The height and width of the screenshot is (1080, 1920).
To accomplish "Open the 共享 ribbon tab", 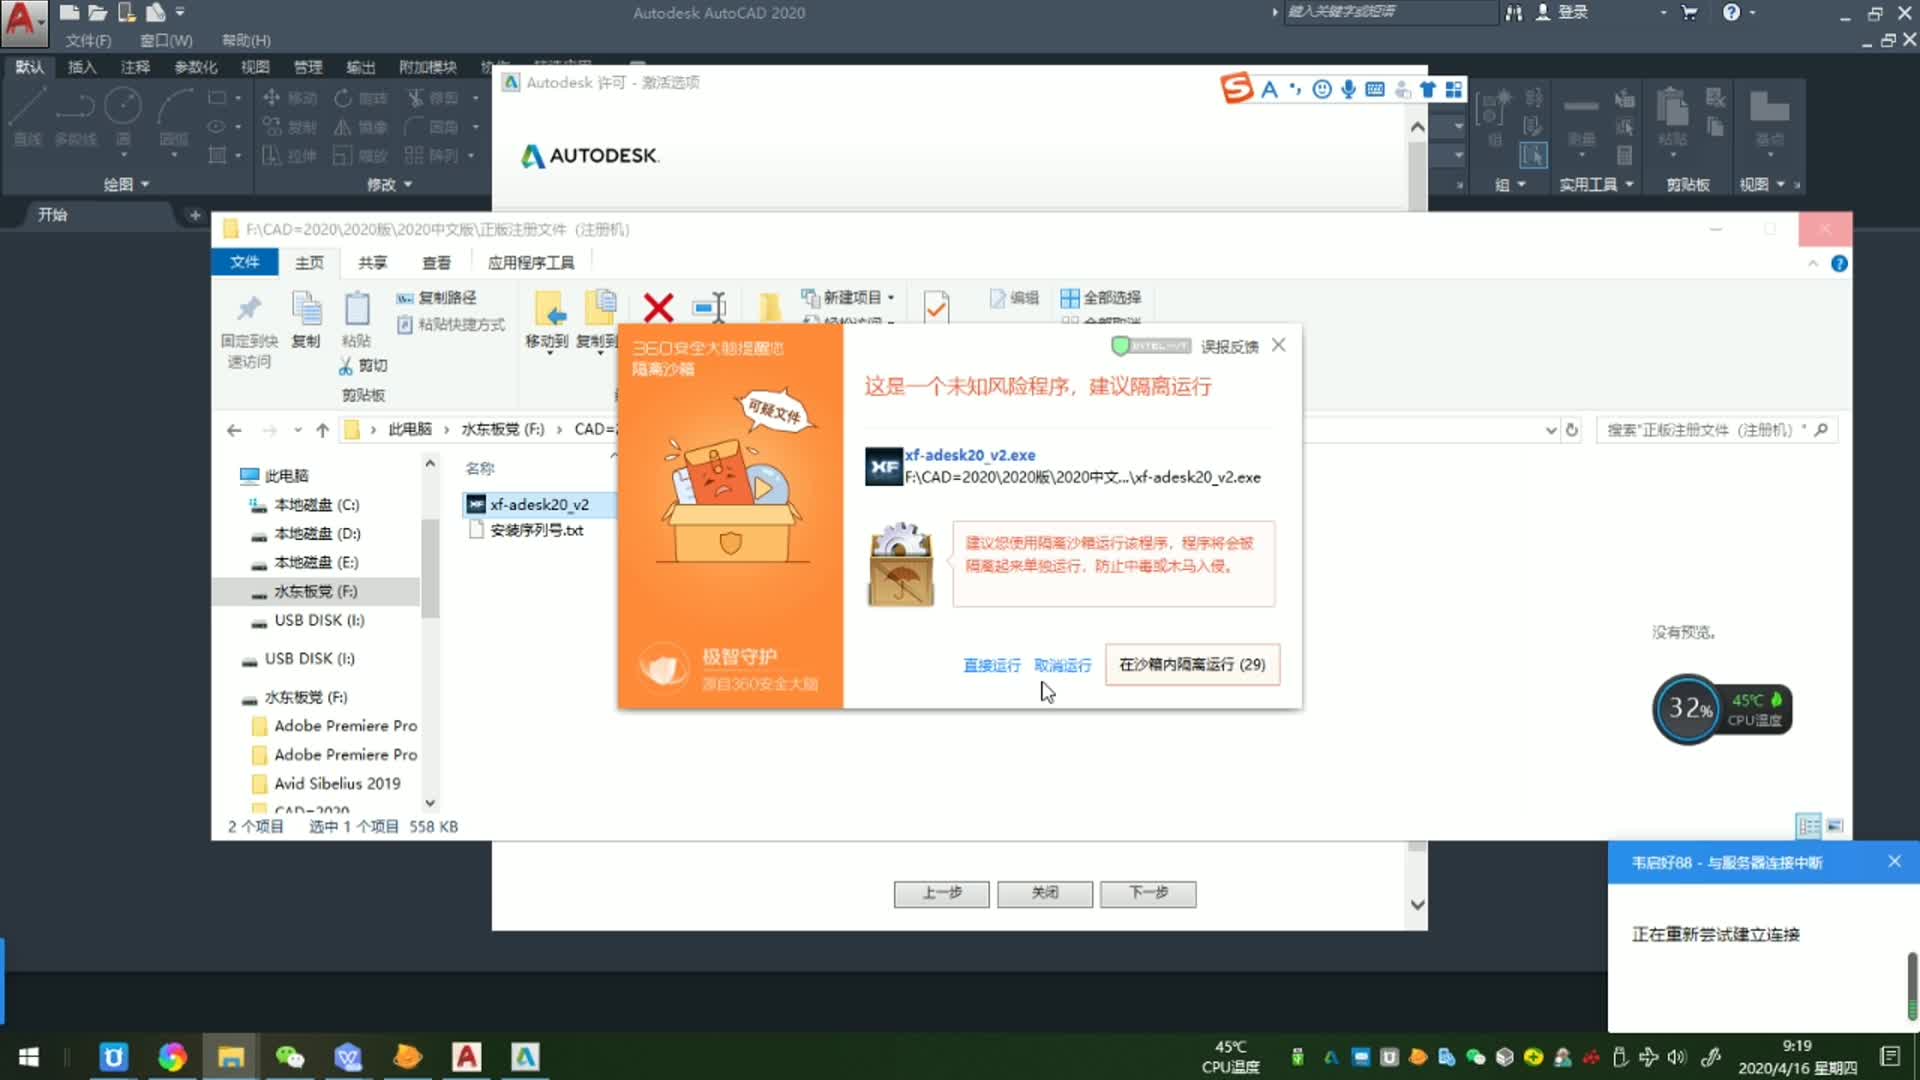I will [x=372, y=262].
